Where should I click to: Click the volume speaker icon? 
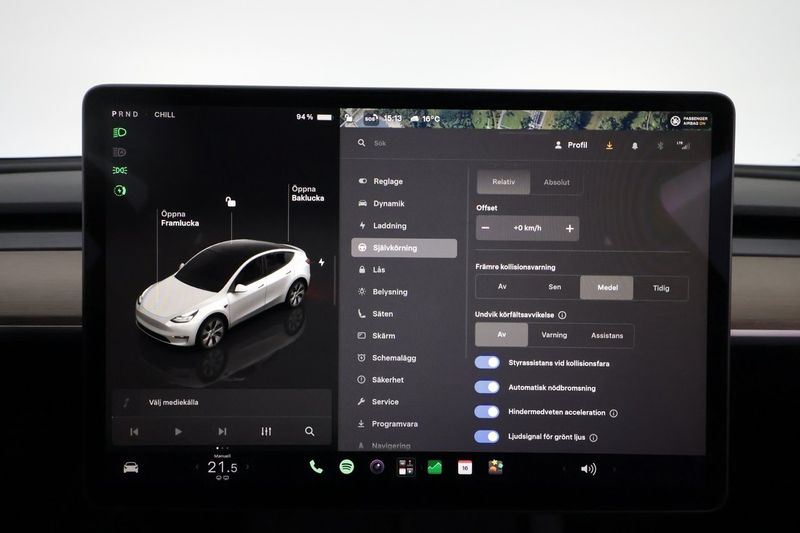[588, 469]
